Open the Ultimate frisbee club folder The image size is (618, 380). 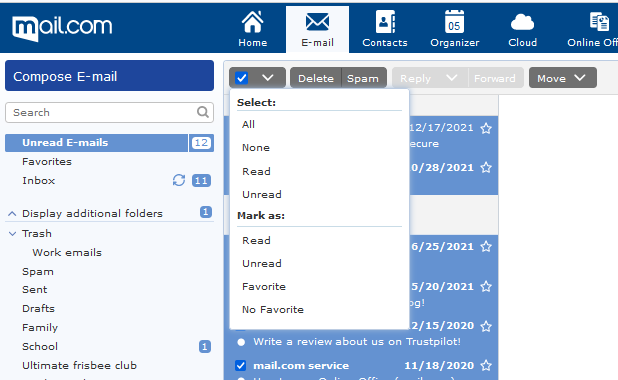pos(79,365)
